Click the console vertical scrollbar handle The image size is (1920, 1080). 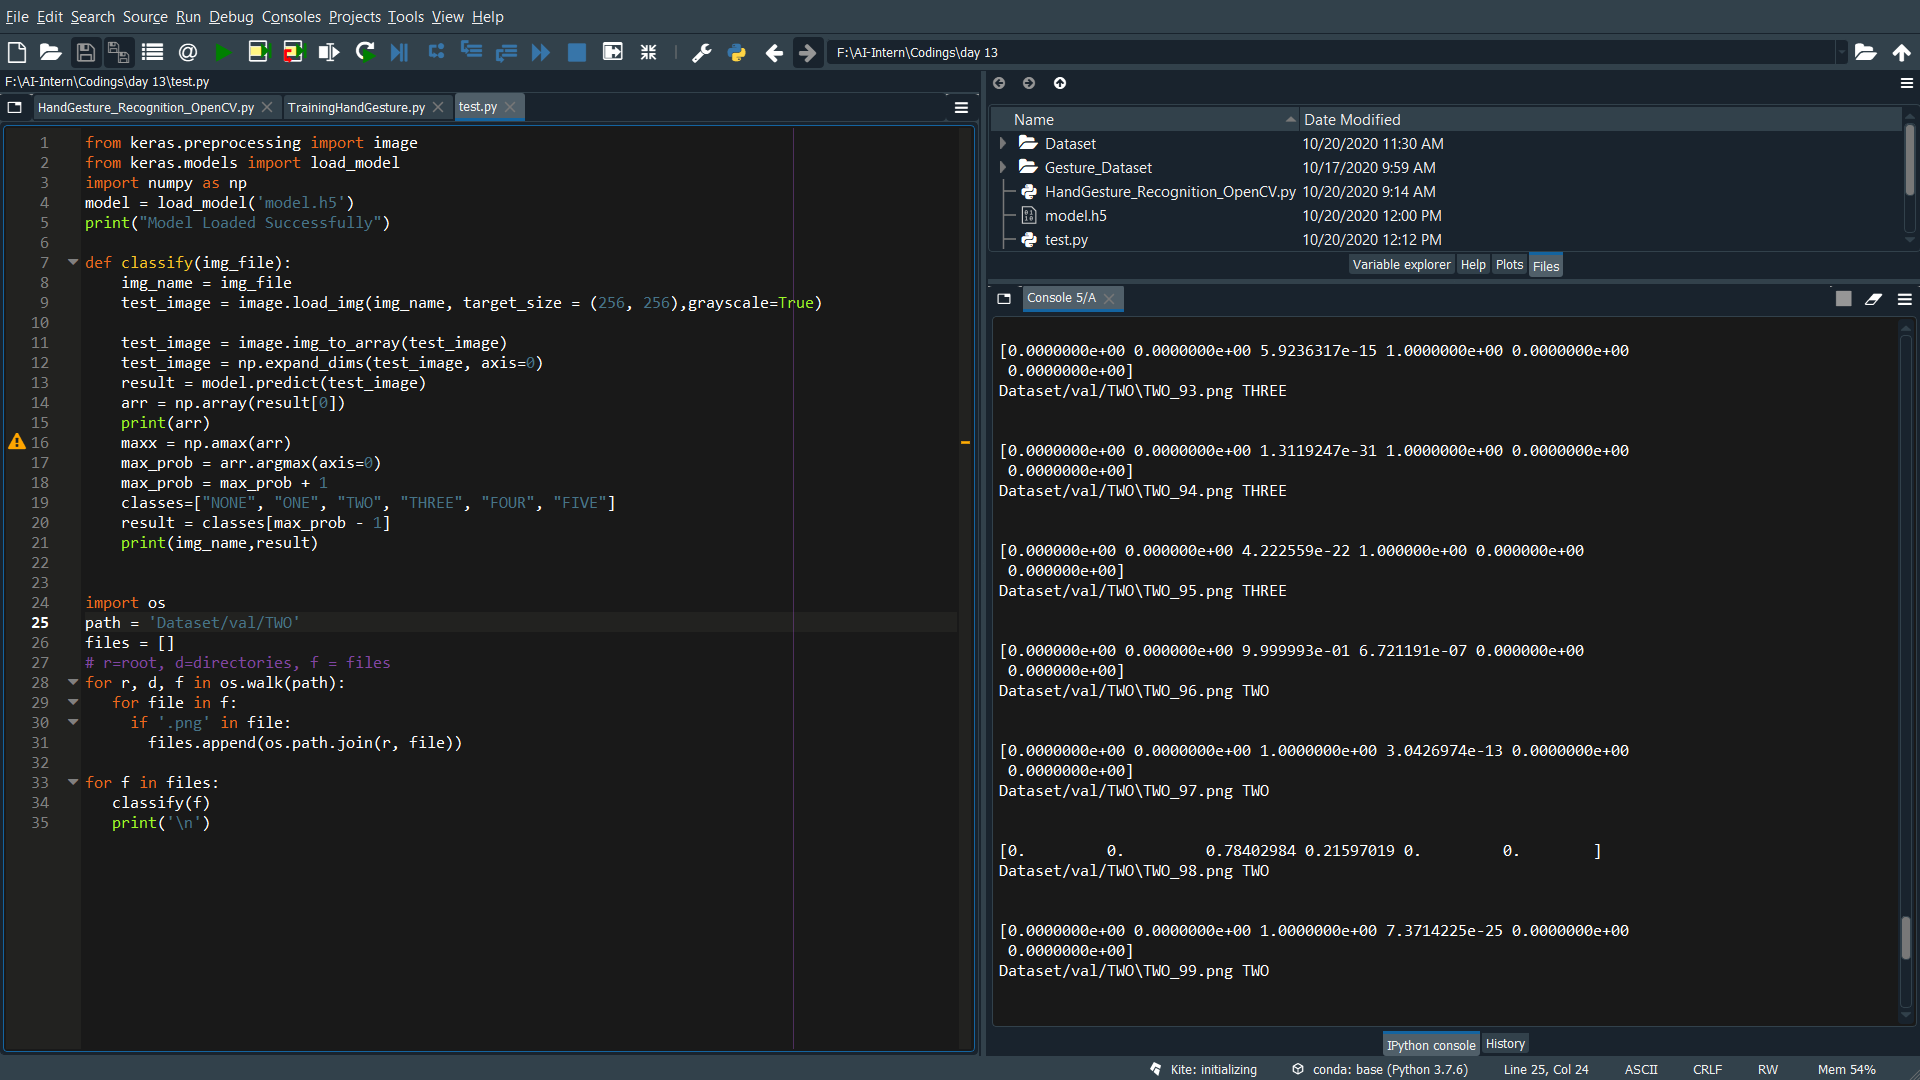pos(1905,938)
